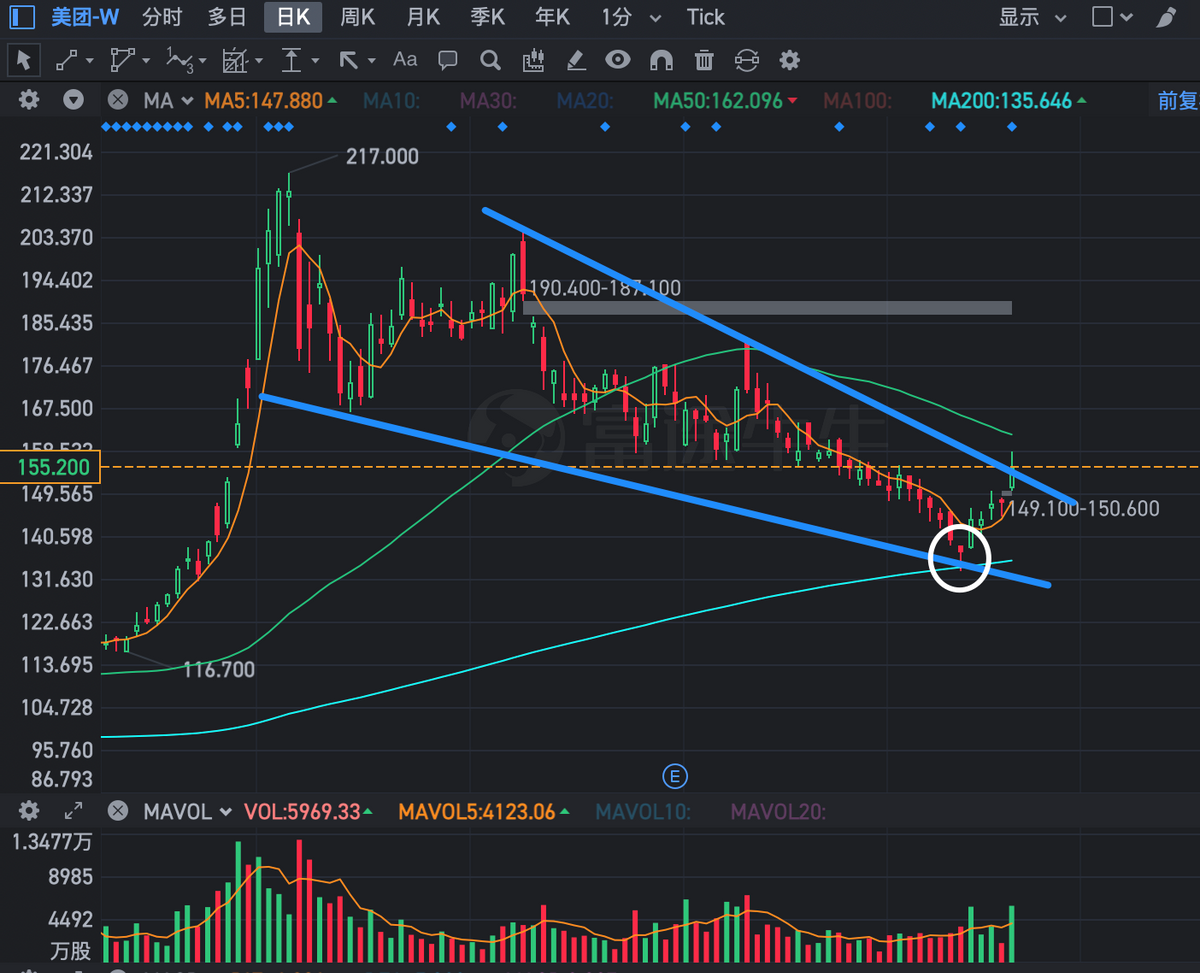This screenshot has height=973, width=1200.
Task: Click the MAVOL5:4123.06 value label
Action: tap(476, 812)
